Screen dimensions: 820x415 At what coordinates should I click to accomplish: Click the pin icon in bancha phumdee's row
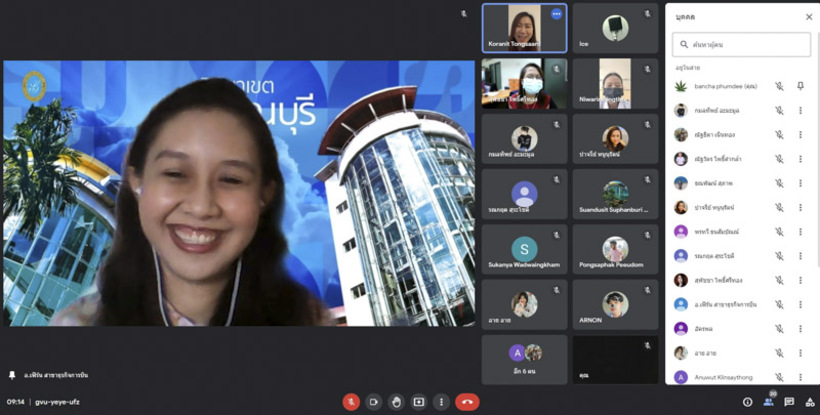pyautogui.click(x=800, y=86)
